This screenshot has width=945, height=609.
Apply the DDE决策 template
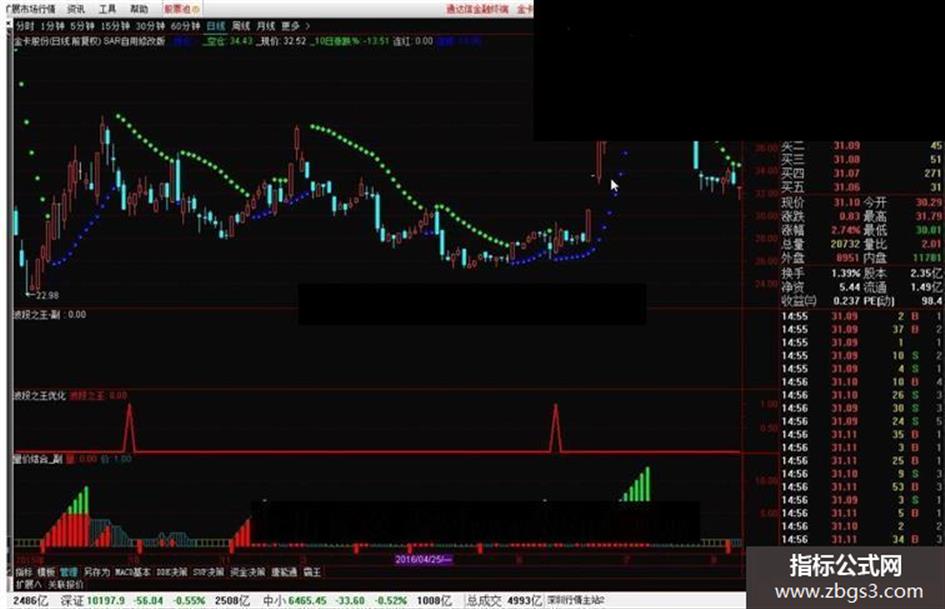tap(172, 572)
